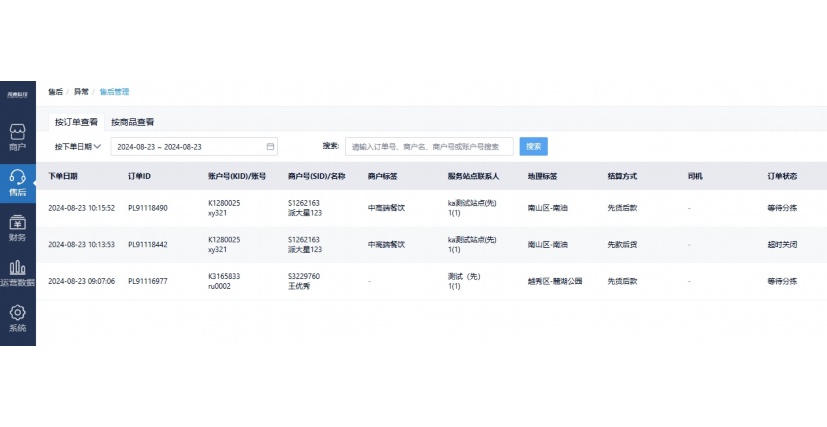This screenshot has height=427, width=827.
Task: Click date 2024-08-23 09:07:06
Action: point(81,282)
